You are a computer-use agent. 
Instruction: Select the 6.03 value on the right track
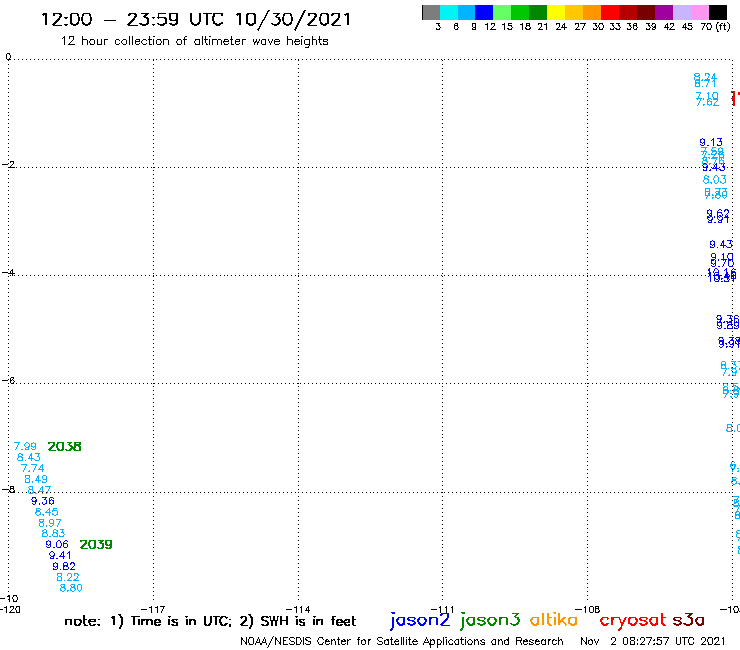[x=715, y=179]
